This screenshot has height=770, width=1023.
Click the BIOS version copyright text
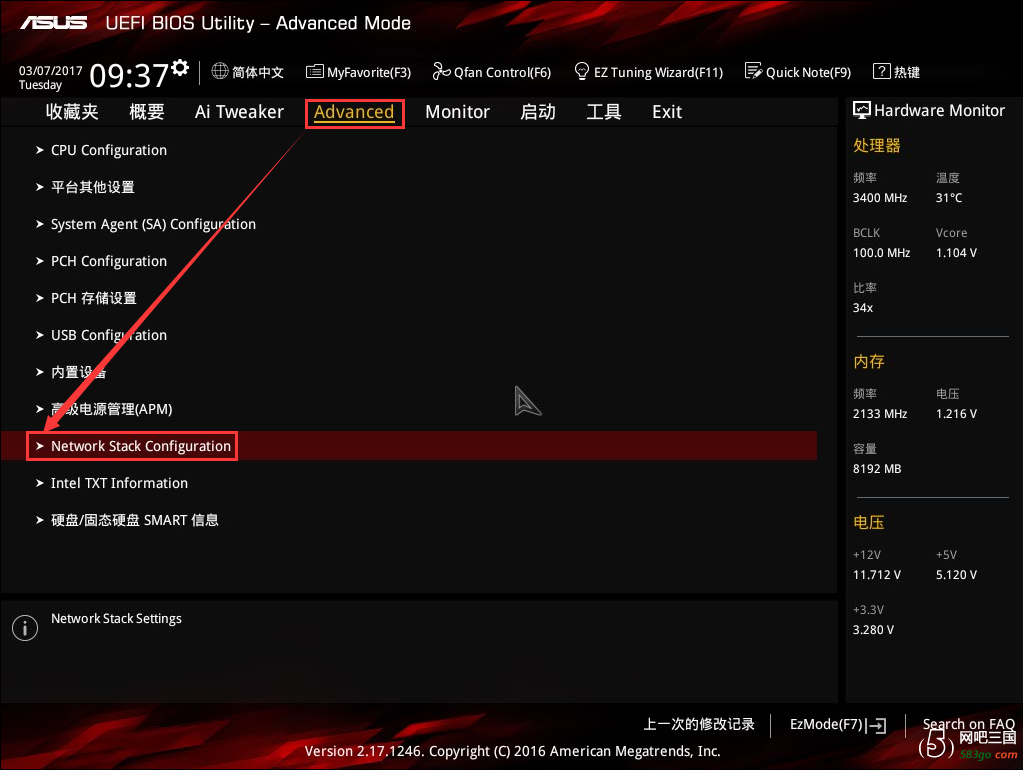coord(512,751)
